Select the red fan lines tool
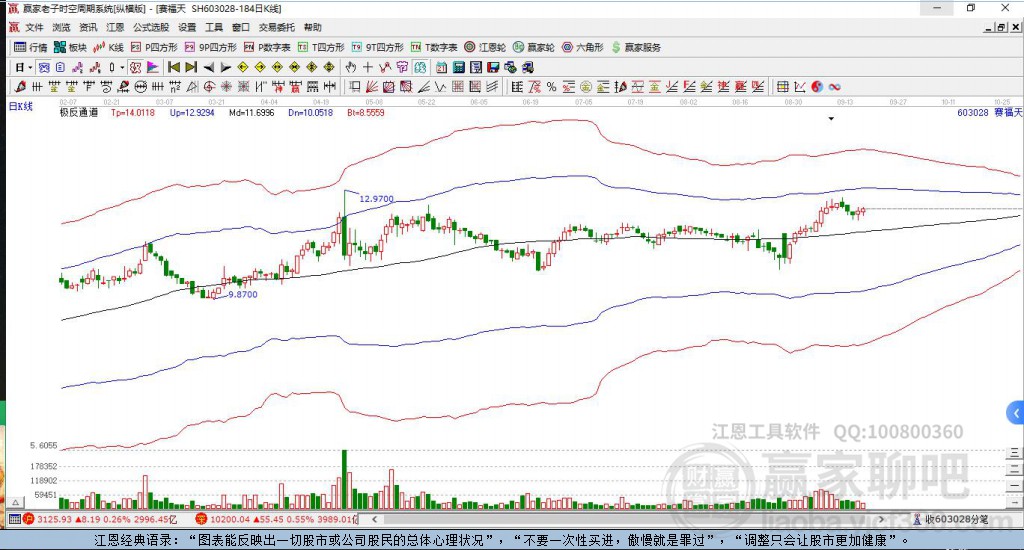 coord(372,87)
